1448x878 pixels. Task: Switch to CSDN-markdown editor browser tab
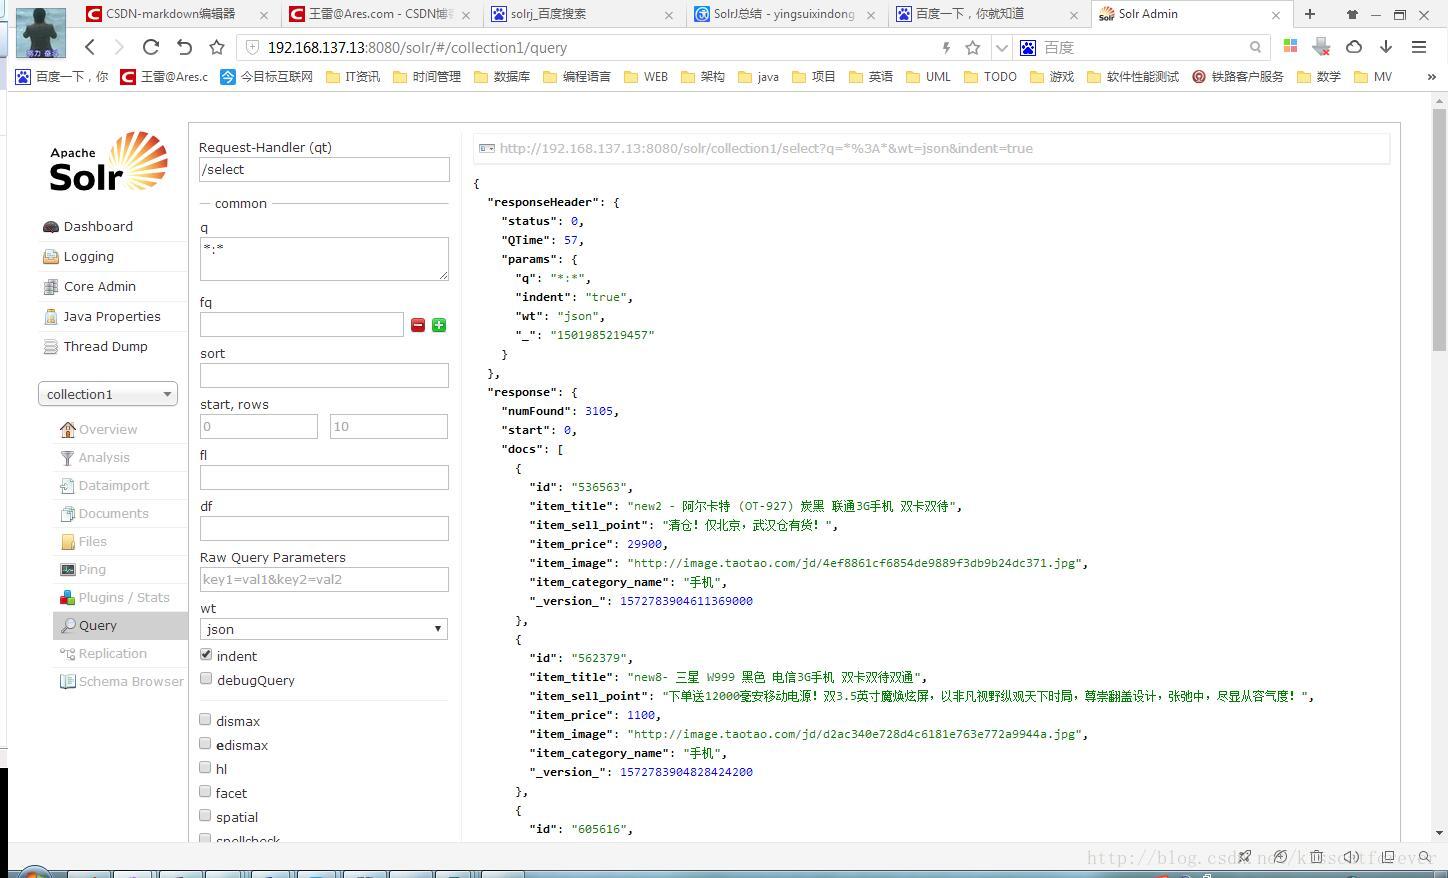click(x=177, y=14)
